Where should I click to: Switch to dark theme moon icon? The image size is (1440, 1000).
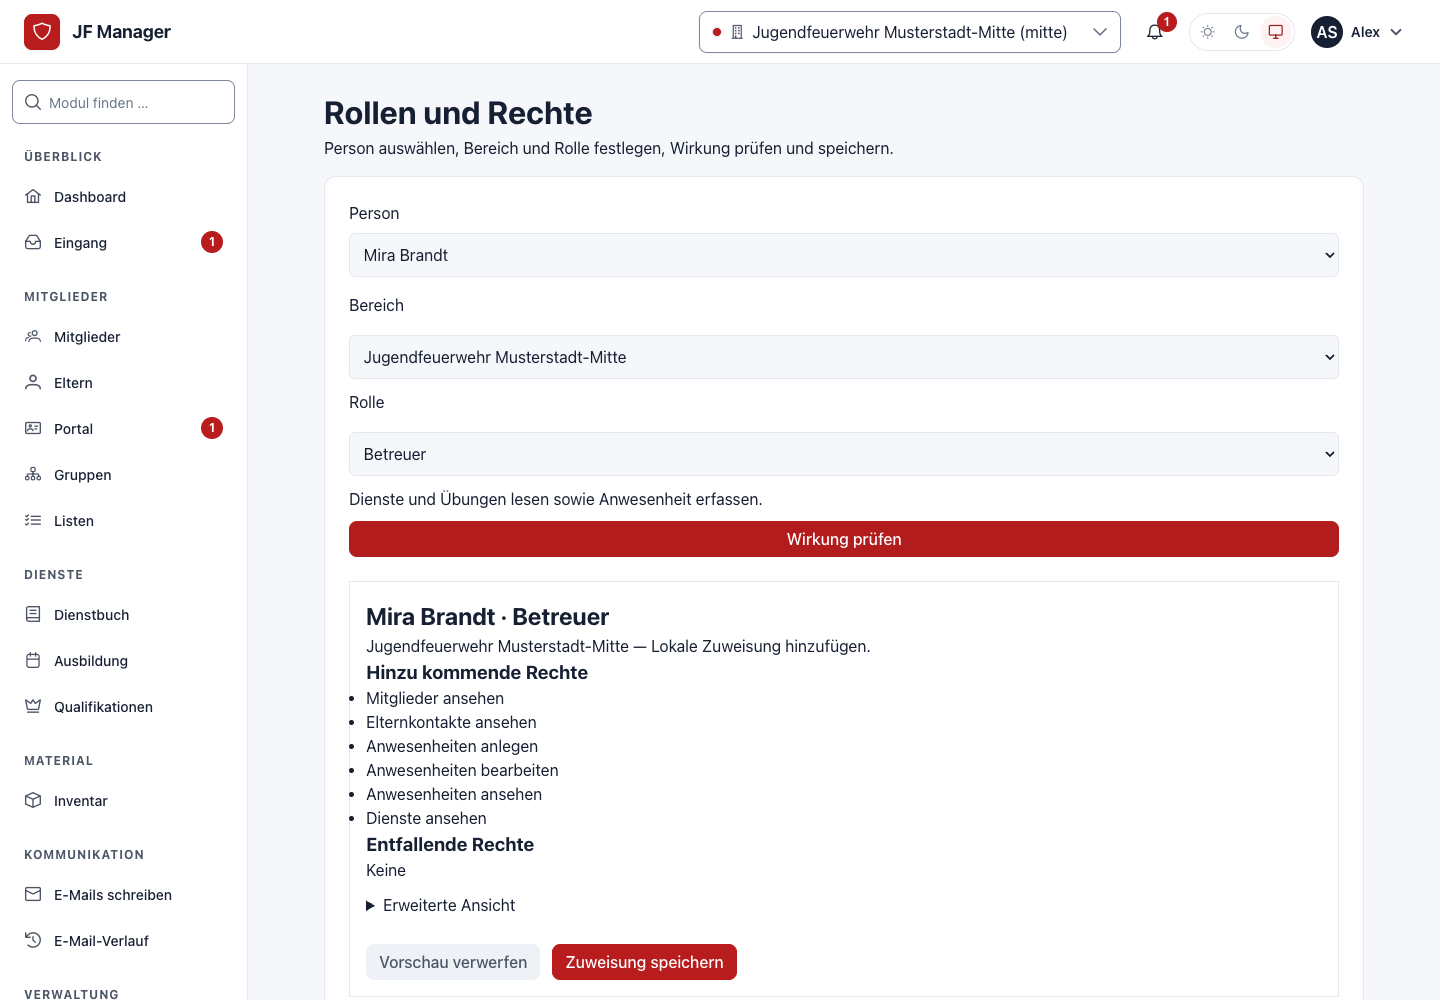tap(1242, 32)
